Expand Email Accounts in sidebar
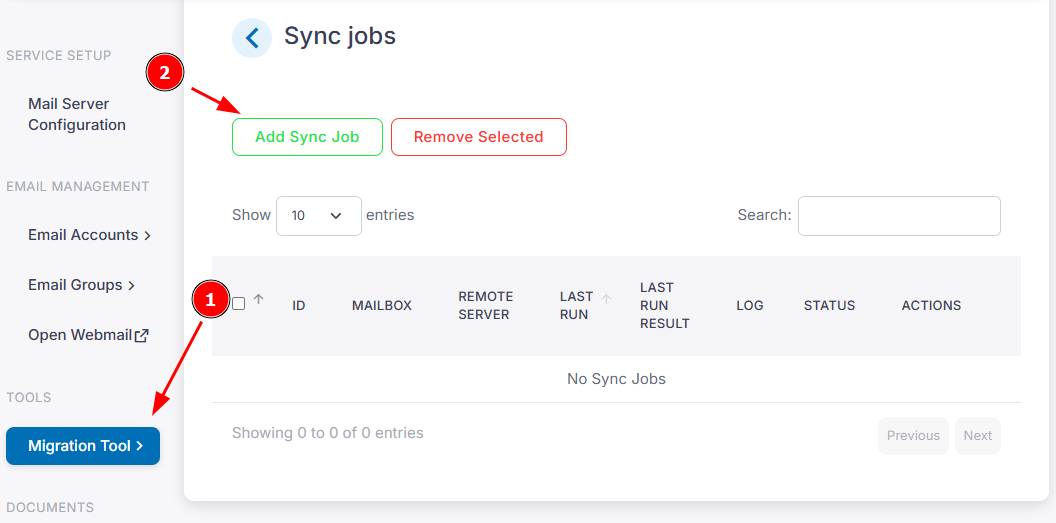Image resolution: width=1056 pixels, height=523 pixels. click(x=89, y=235)
